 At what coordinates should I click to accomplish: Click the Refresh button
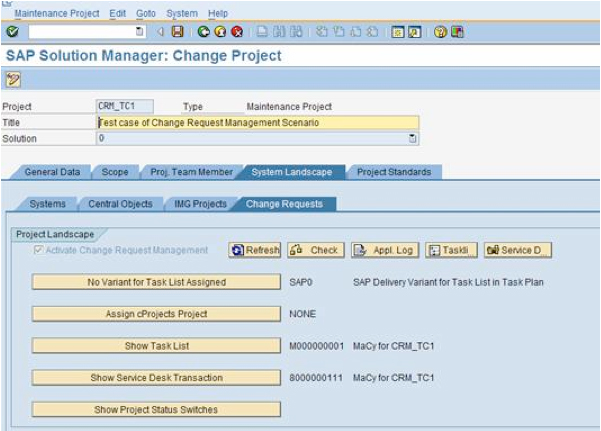[255, 250]
